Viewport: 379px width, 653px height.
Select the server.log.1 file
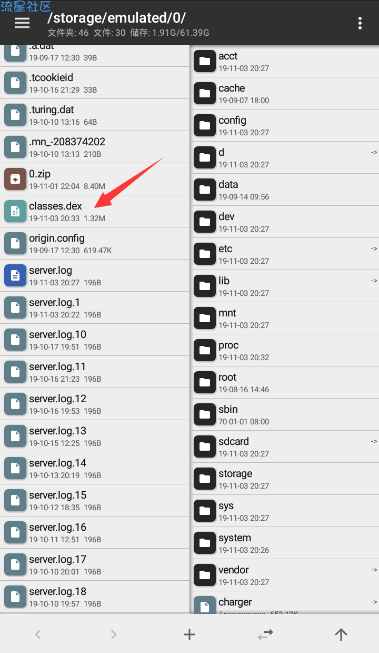(95, 308)
